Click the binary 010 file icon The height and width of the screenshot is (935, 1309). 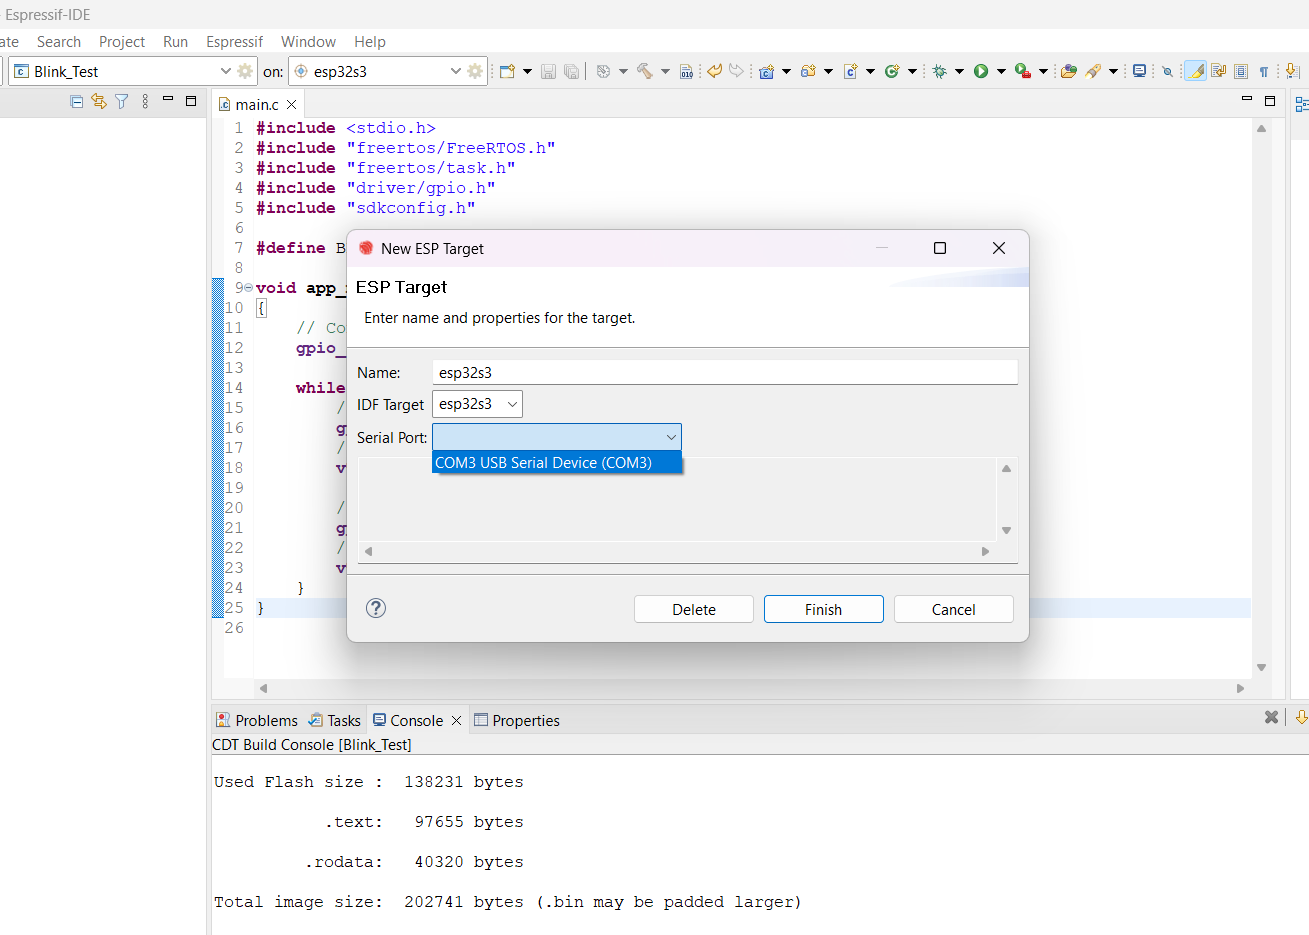[686, 71]
